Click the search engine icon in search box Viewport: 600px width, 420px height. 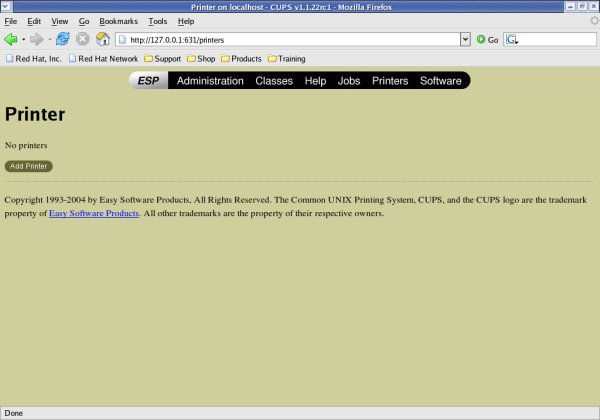pyautogui.click(x=512, y=39)
